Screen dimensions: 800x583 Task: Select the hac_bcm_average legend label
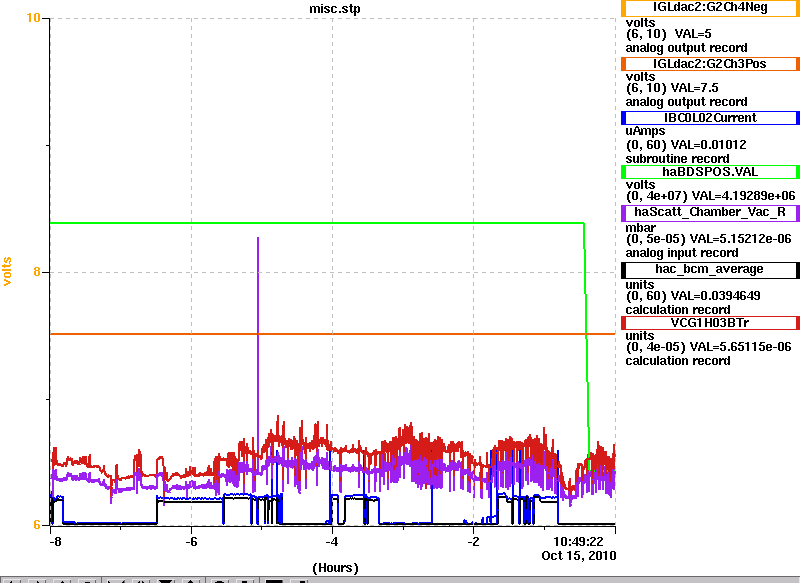click(x=710, y=269)
